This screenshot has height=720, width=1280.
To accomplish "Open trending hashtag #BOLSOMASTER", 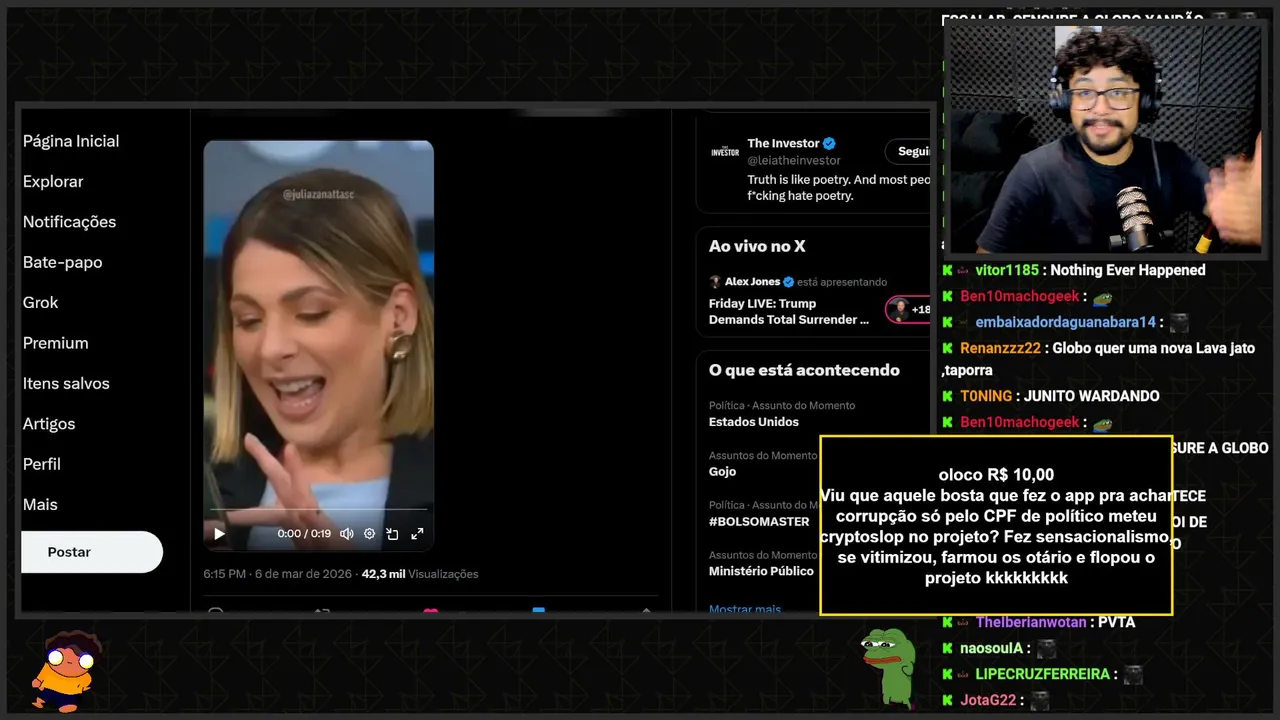I will 759,522.
